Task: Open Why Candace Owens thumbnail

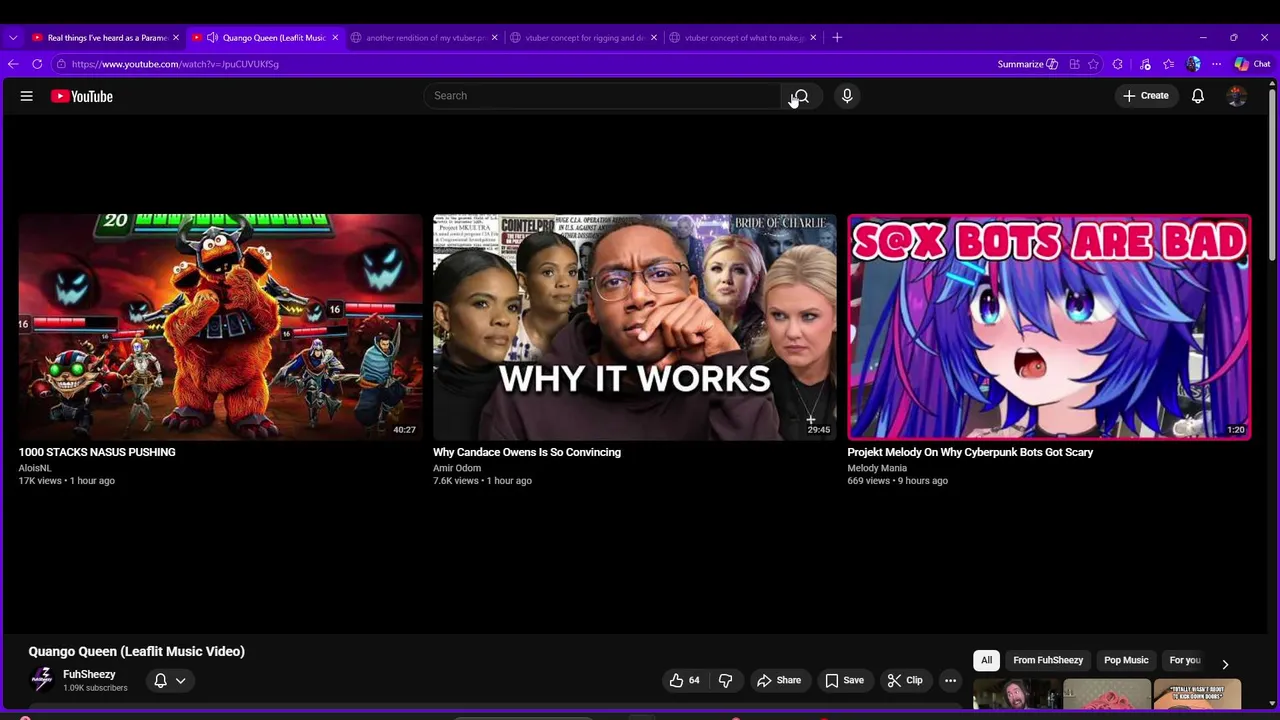Action: tap(635, 326)
